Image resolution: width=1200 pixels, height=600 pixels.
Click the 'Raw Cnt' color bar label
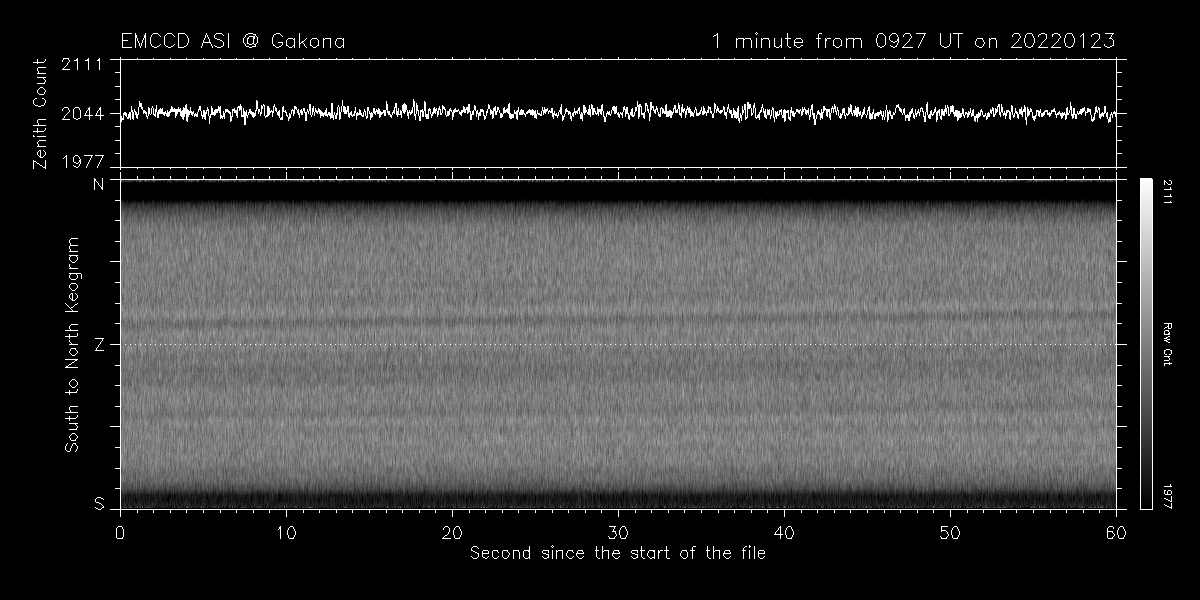click(x=1167, y=344)
